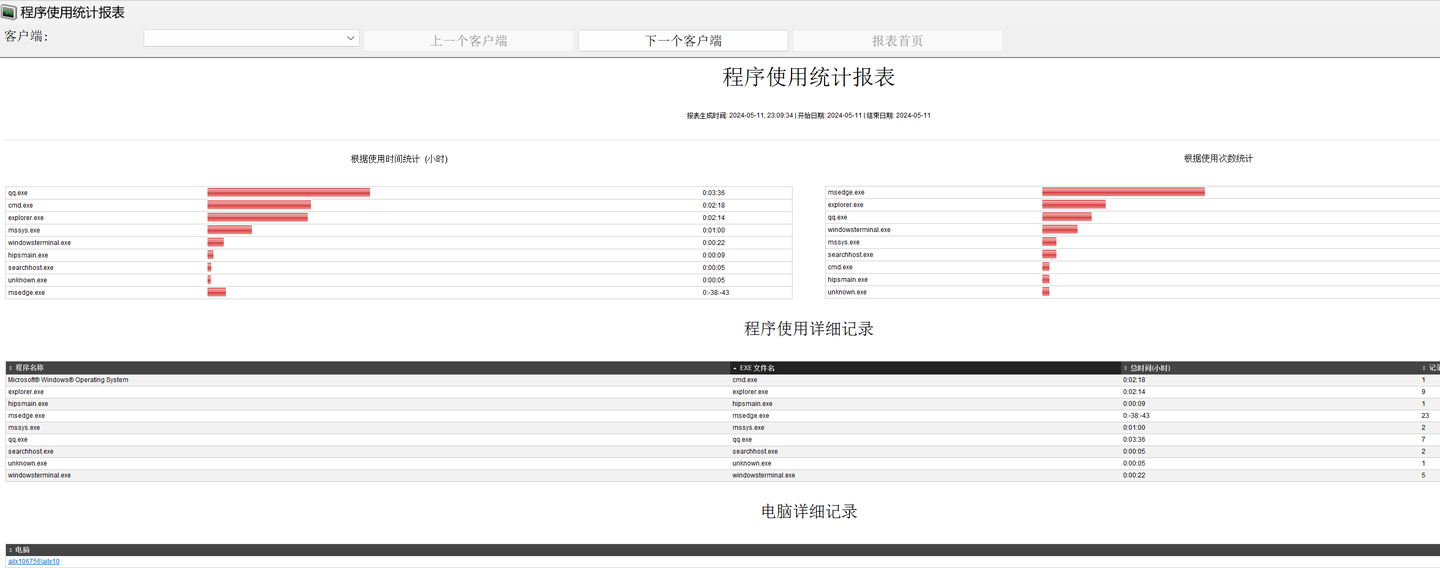Select cmd.exe label in usage-count chart

tap(841, 267)
